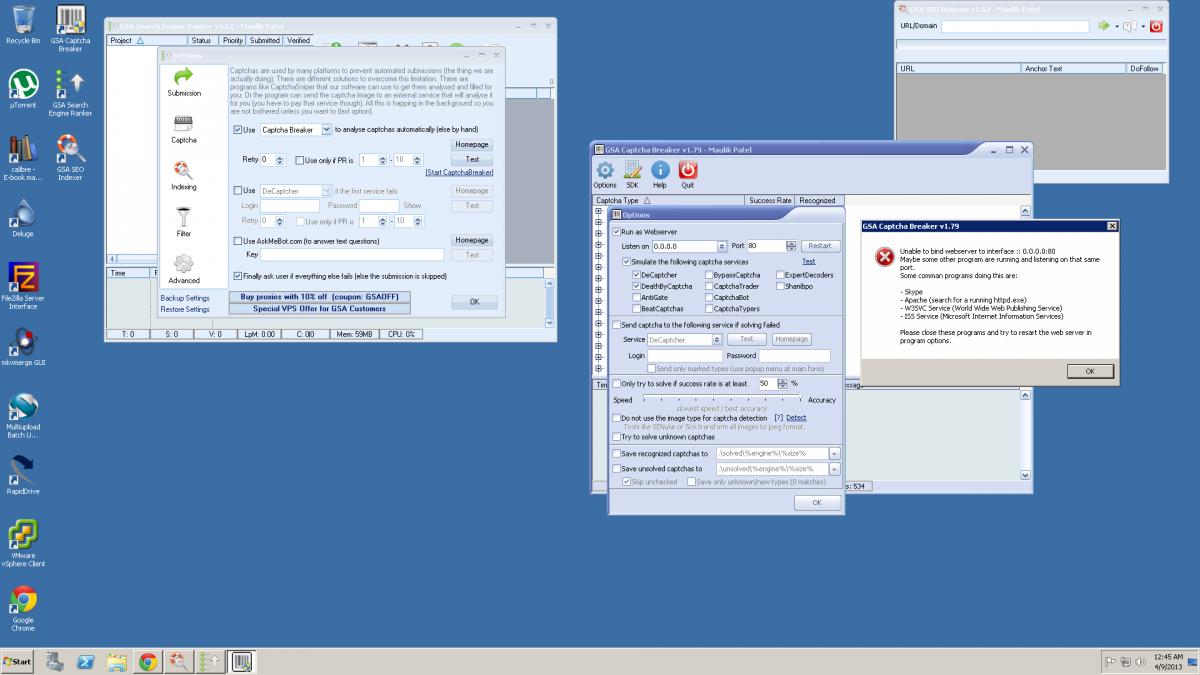This screenshot has height=675, width=1200.
Task: Click the red stop icon in SEO Indexer
Action: pos(1156,26)
